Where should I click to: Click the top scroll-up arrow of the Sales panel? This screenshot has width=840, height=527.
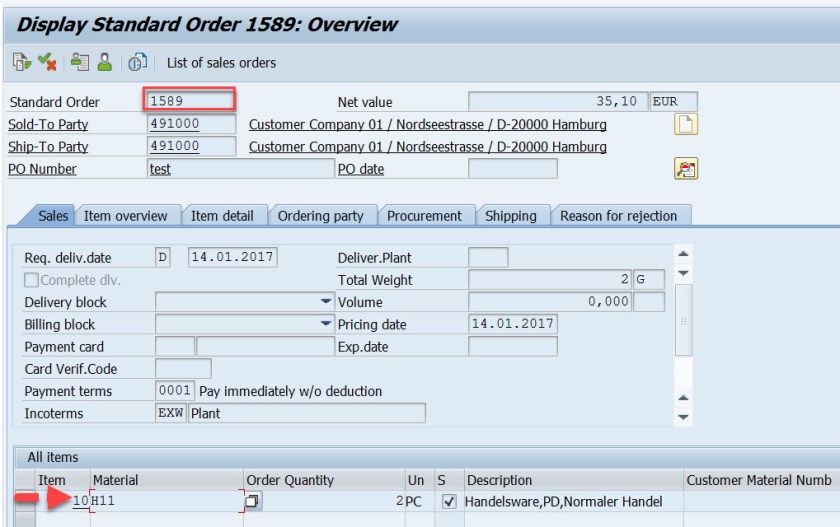tap(683, 254)
